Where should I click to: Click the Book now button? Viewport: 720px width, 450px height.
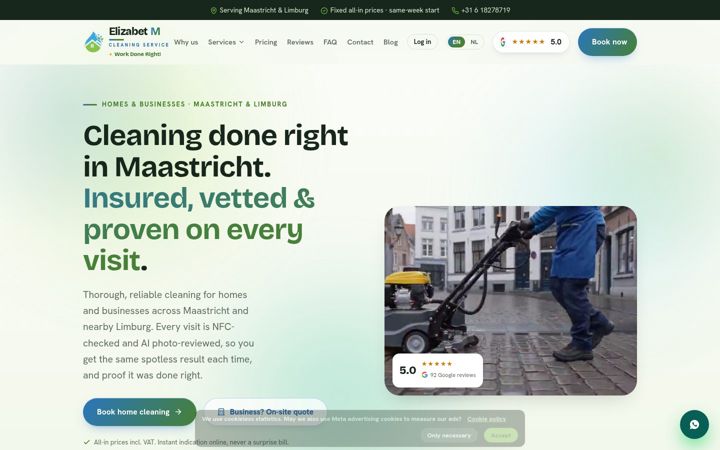[x=608, y=42]
